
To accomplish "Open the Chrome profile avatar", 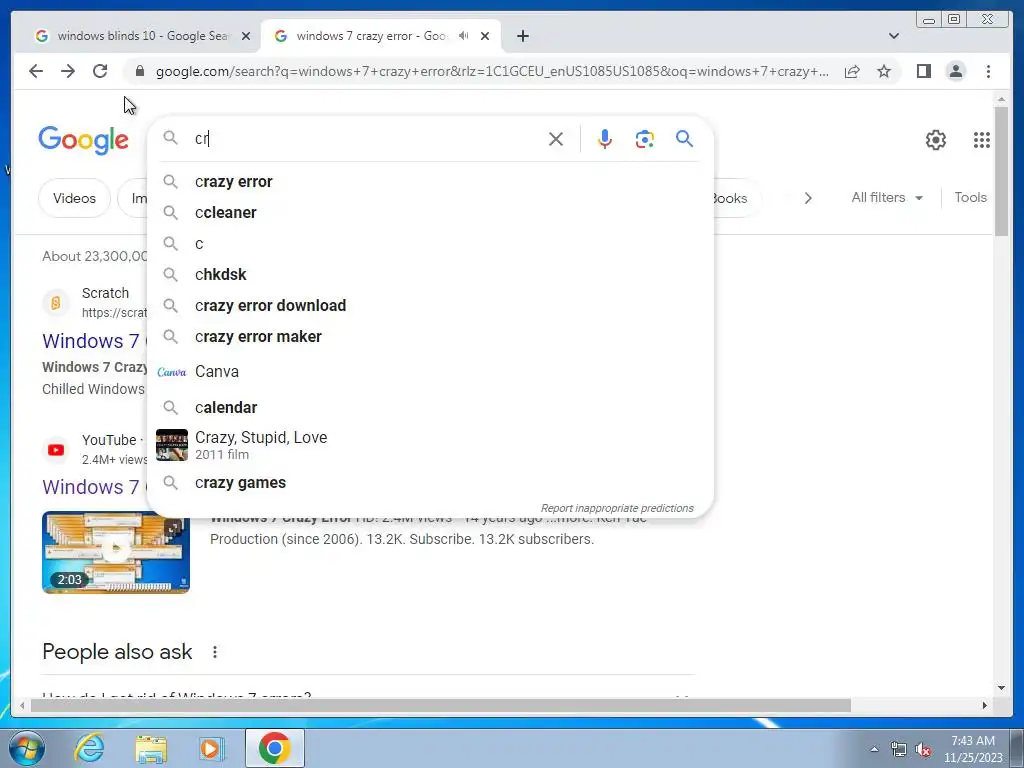I will [955, 71].
